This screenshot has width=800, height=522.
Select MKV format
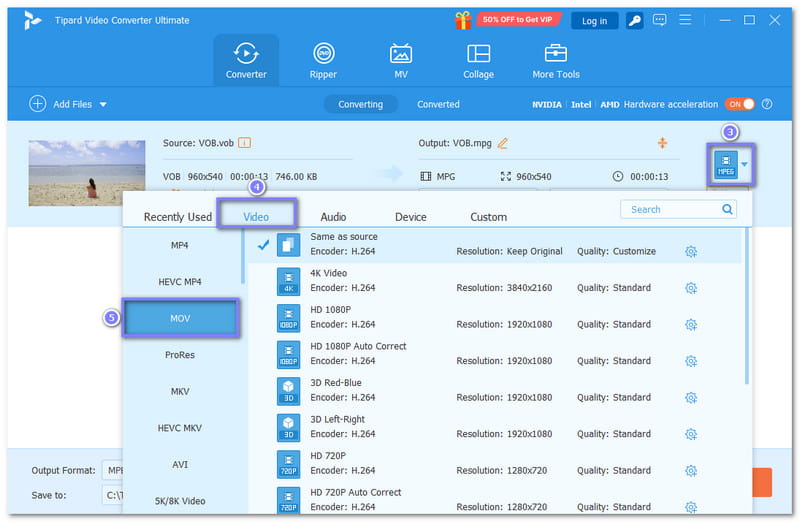[x=180, y=391]
